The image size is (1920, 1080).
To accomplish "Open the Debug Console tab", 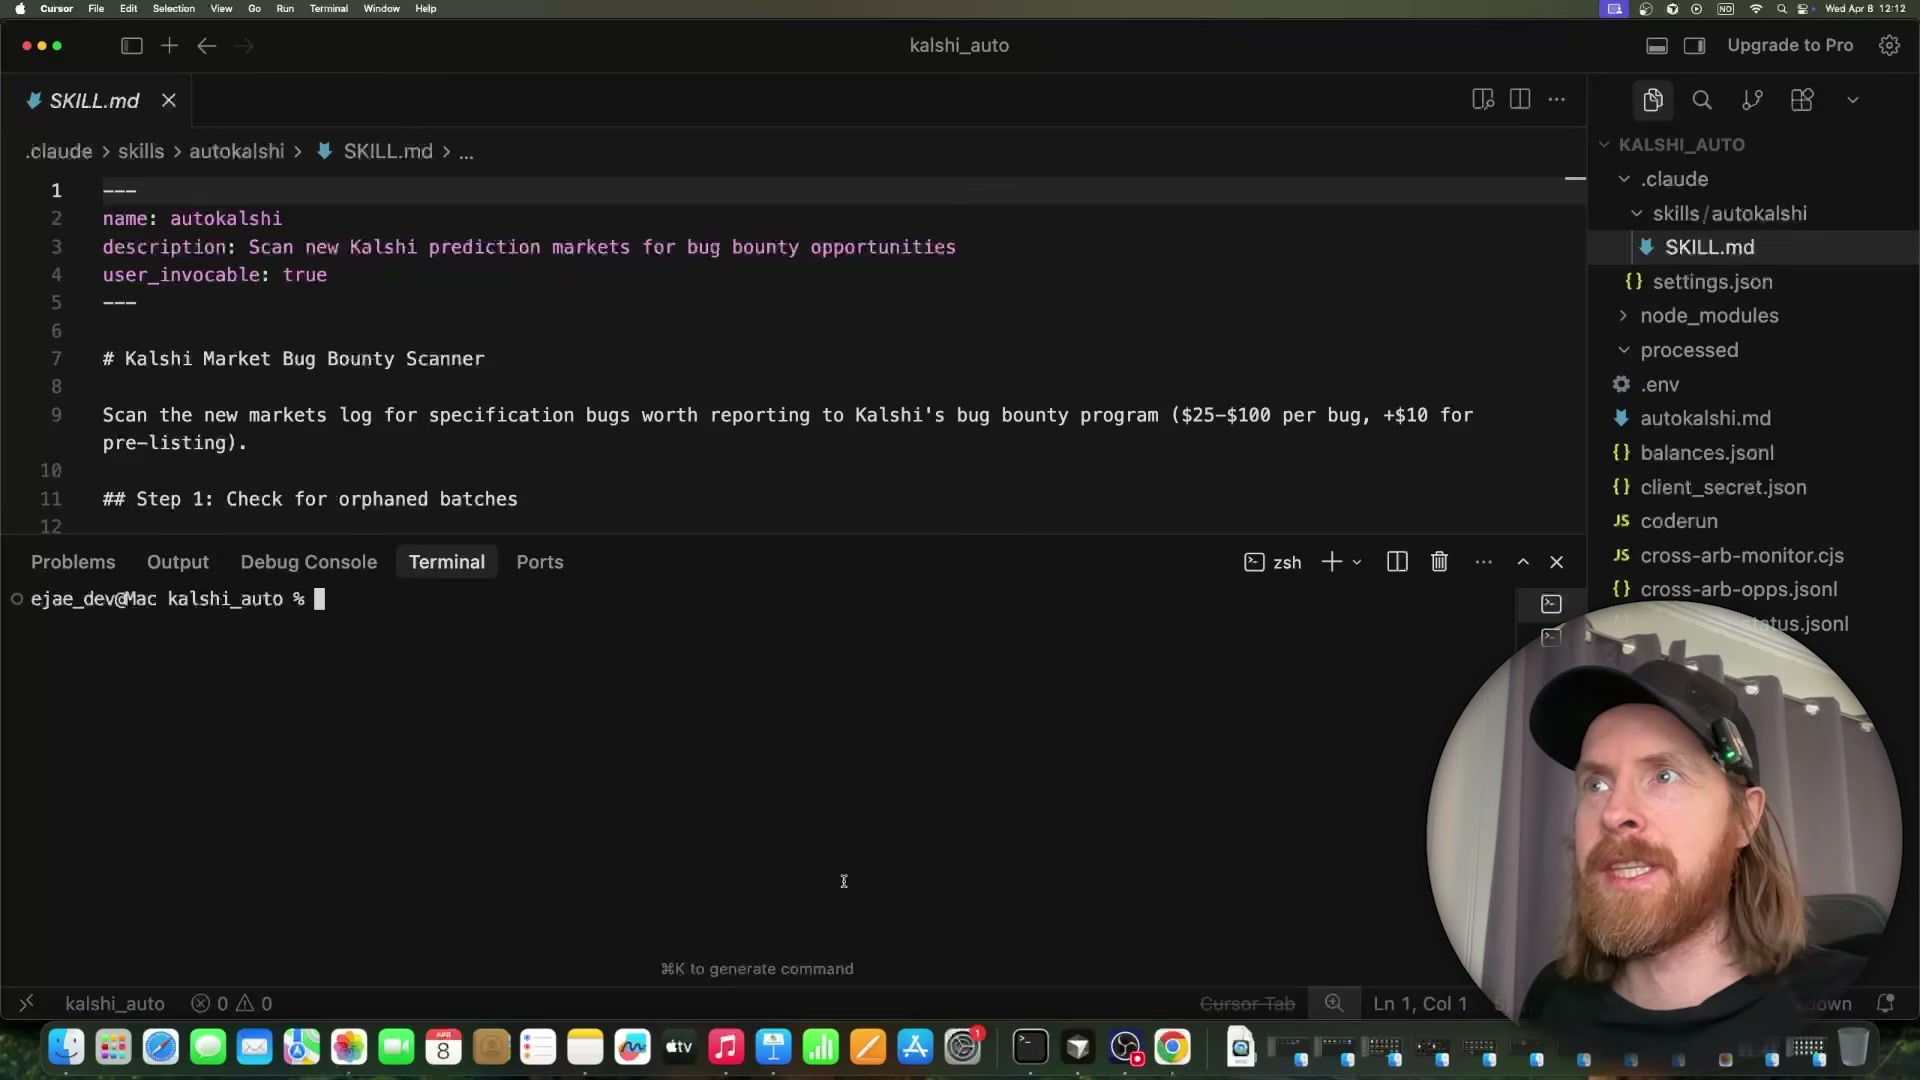I will coord(309,562).
